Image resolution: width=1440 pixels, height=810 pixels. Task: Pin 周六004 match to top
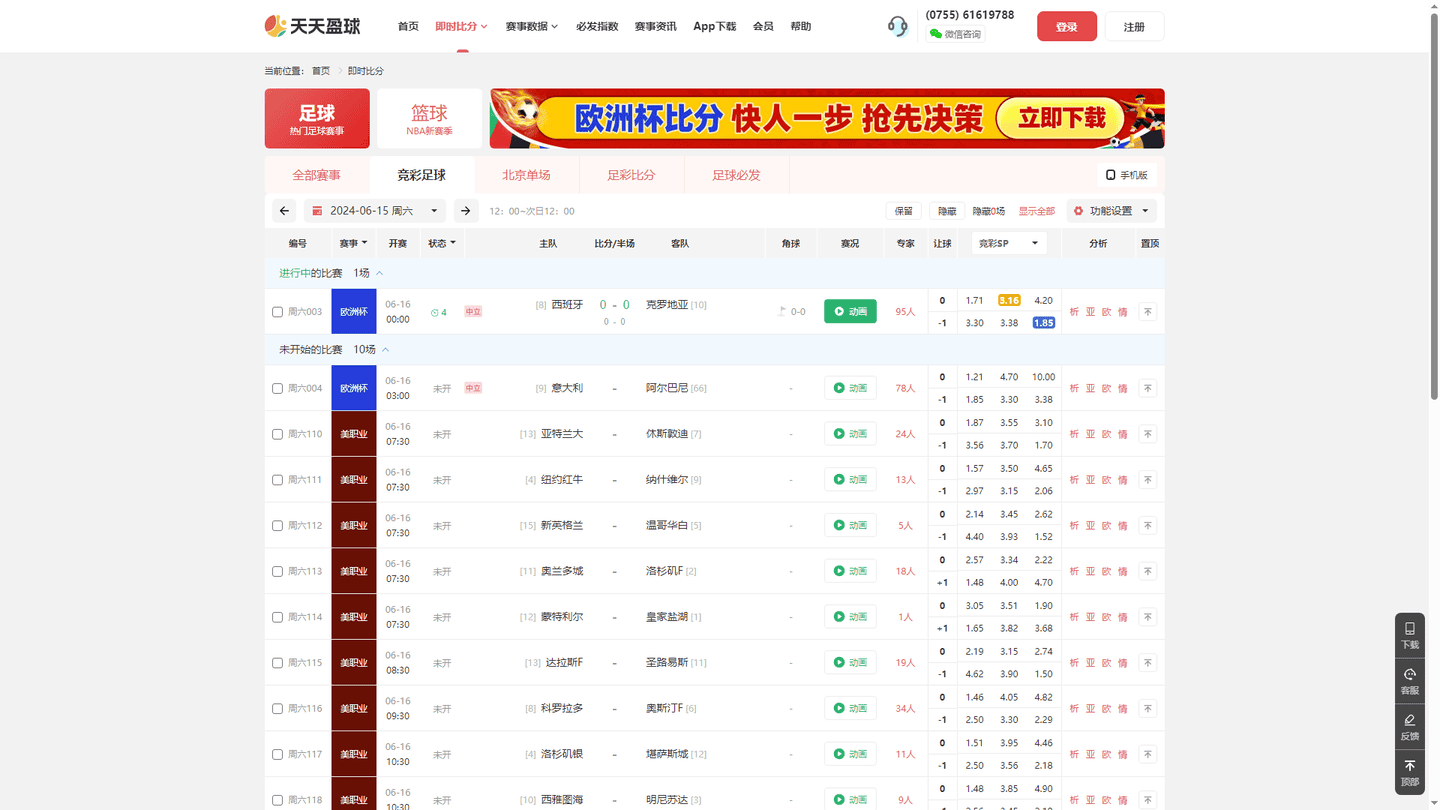click(x=1148, y=388)
